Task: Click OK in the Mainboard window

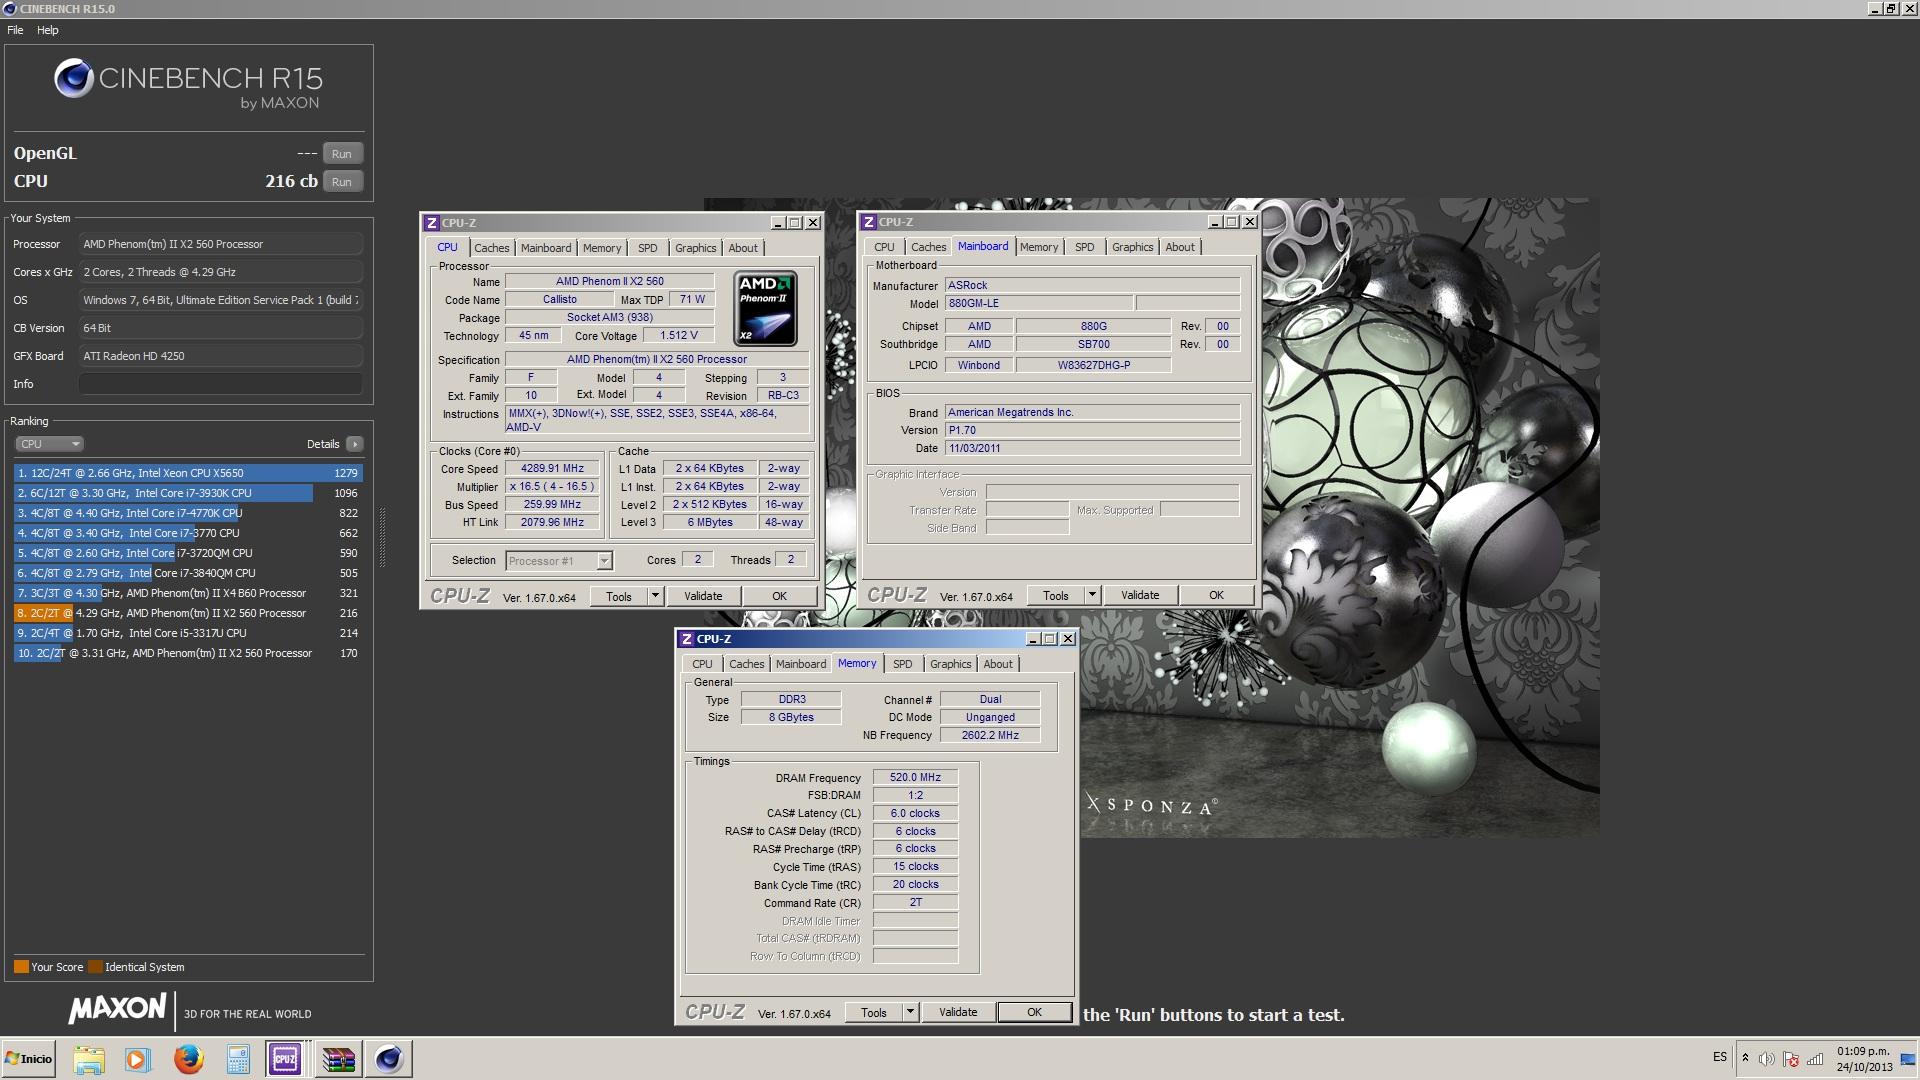Action: tap(1216, 595)
